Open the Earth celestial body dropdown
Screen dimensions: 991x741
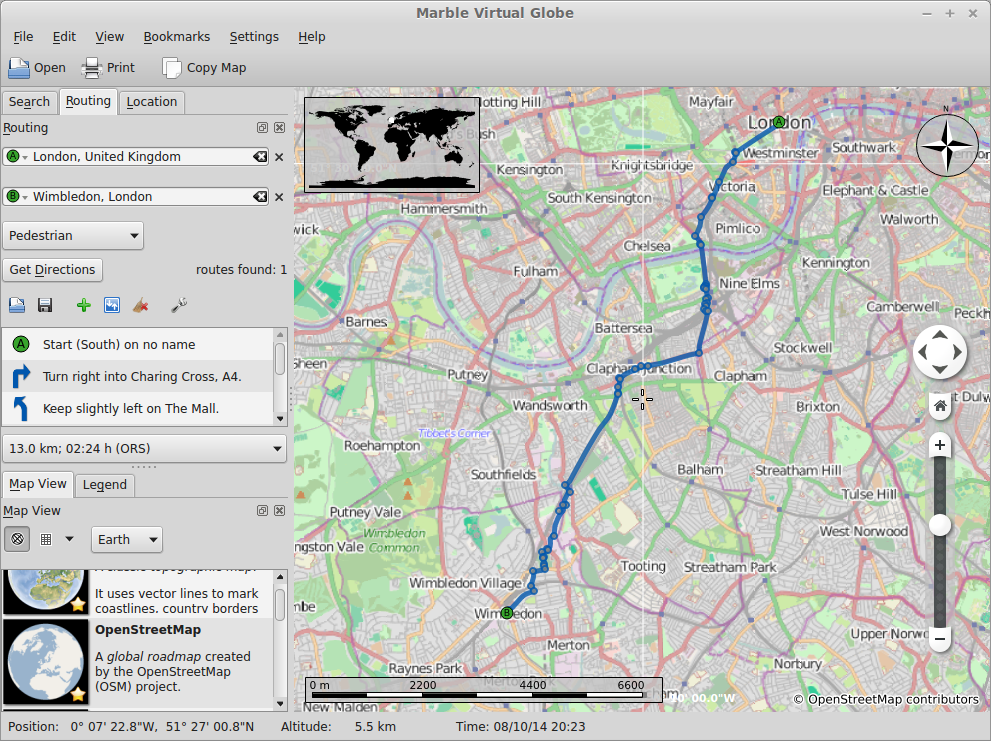coord(126,539)
